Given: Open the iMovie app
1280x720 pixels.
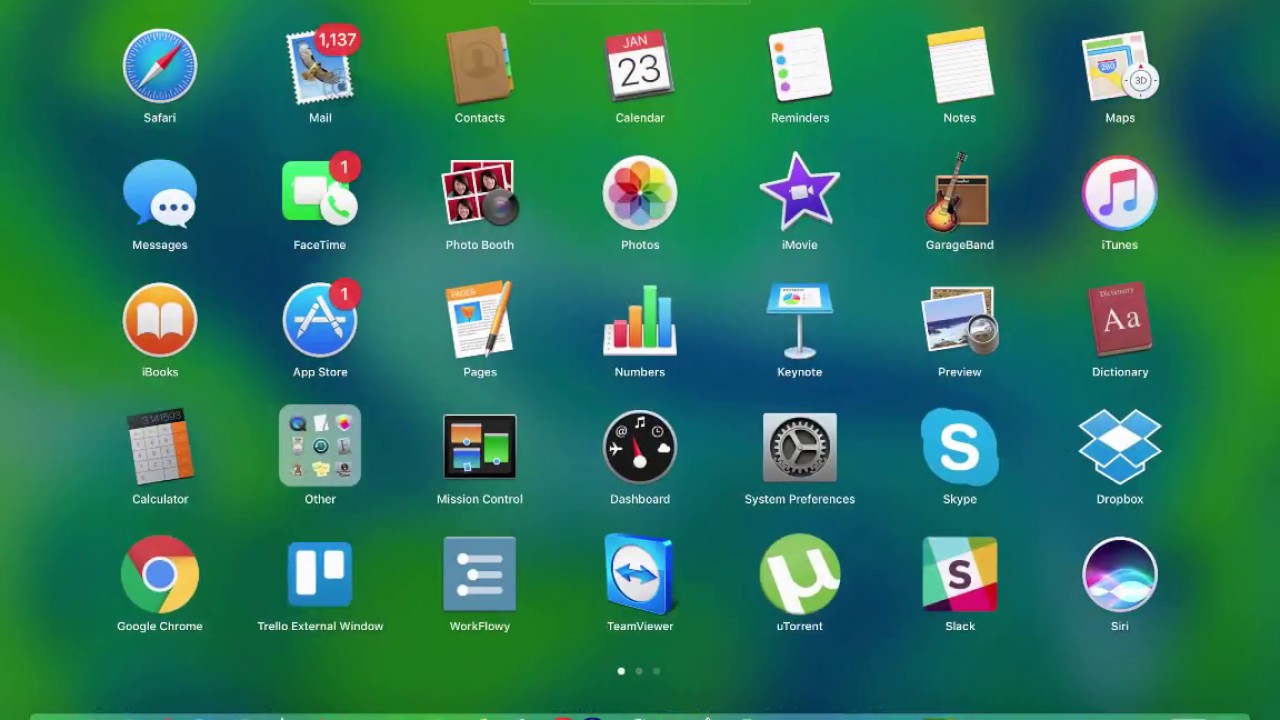Looking at the screenshot, I should tap(800, 193).
